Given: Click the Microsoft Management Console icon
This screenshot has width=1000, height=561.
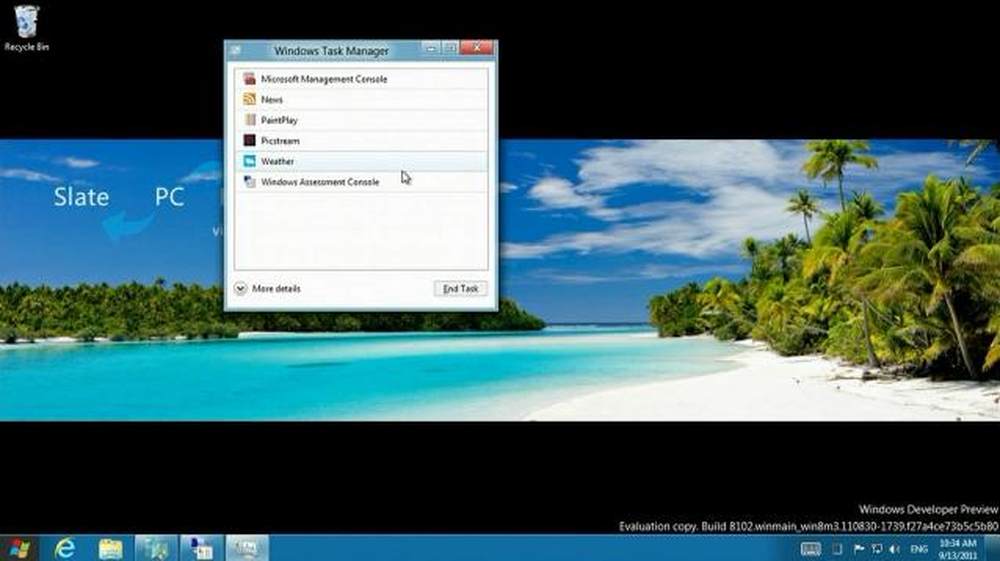Looking at the screenshot, I should 249,78.
